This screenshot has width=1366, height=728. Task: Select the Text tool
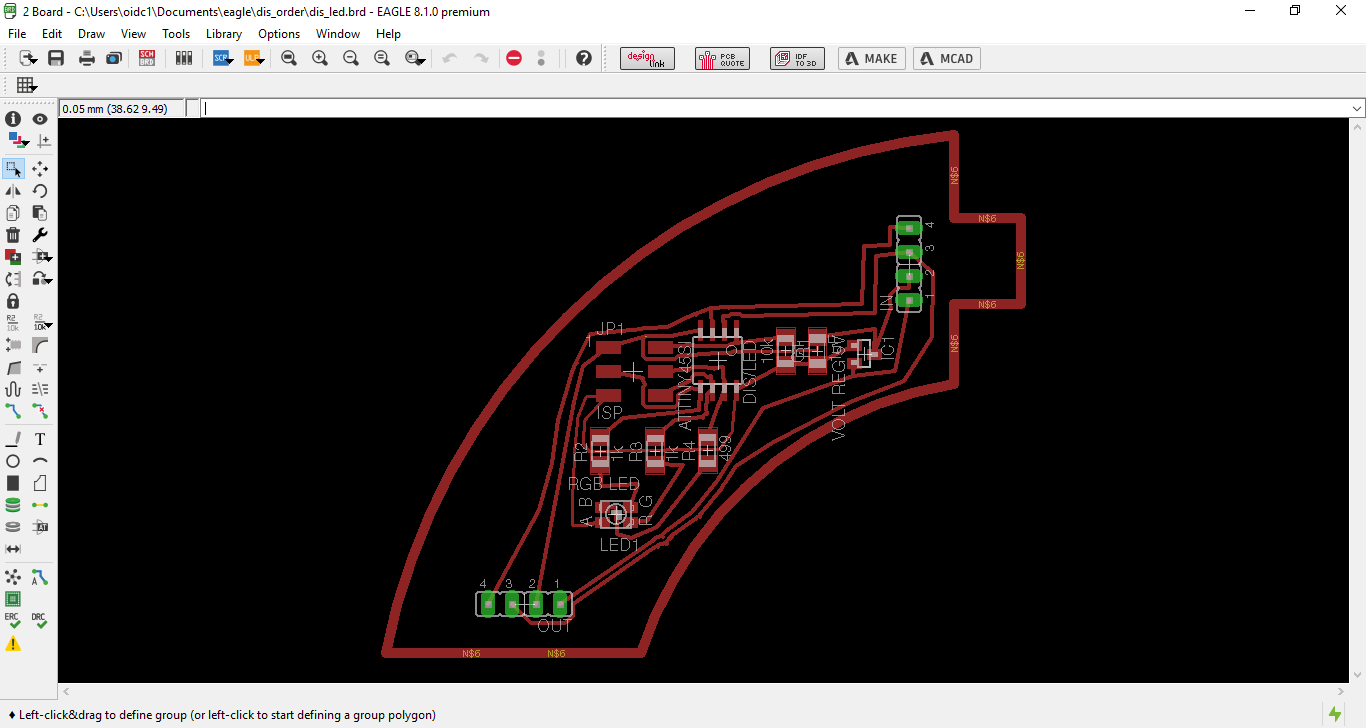(40, 439)
